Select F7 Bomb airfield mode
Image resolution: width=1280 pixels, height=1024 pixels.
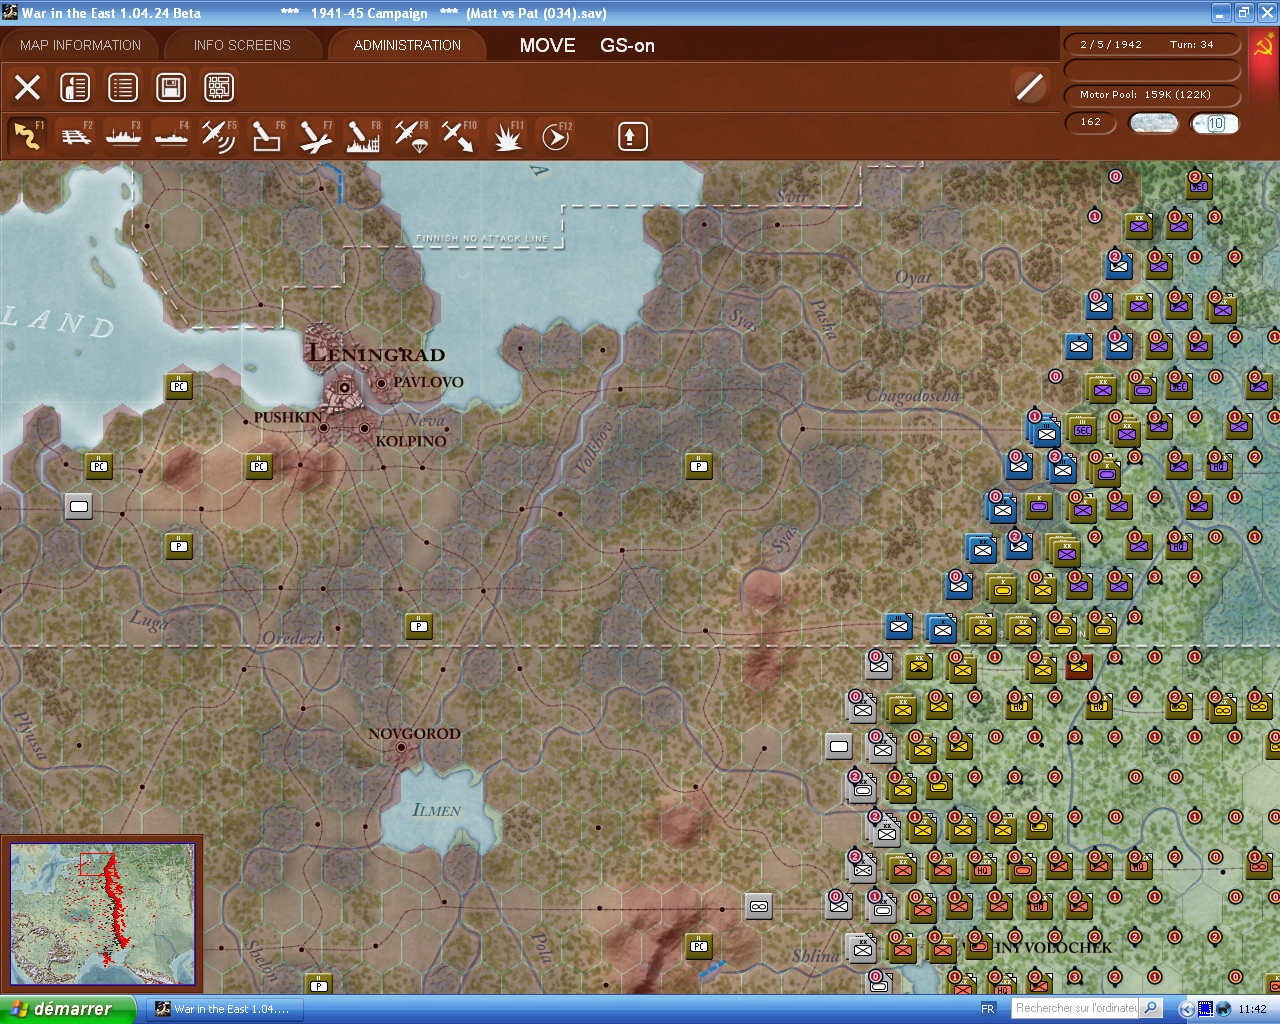(x=315, y=136)
